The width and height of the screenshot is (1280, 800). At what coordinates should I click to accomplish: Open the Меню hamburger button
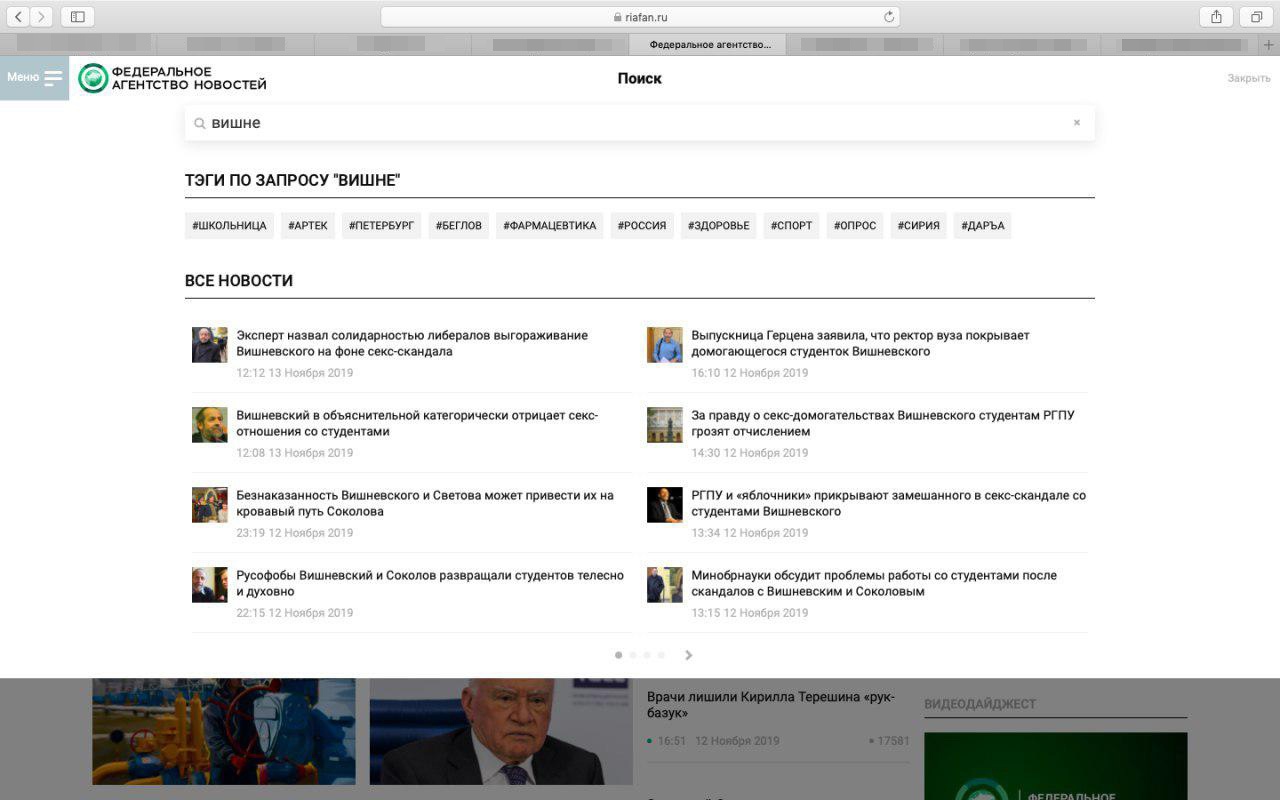pyautogui.click(x=34, y=78)
